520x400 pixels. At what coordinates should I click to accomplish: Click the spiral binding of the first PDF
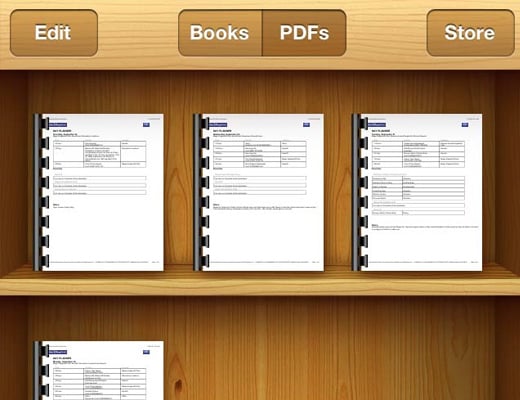42,192
